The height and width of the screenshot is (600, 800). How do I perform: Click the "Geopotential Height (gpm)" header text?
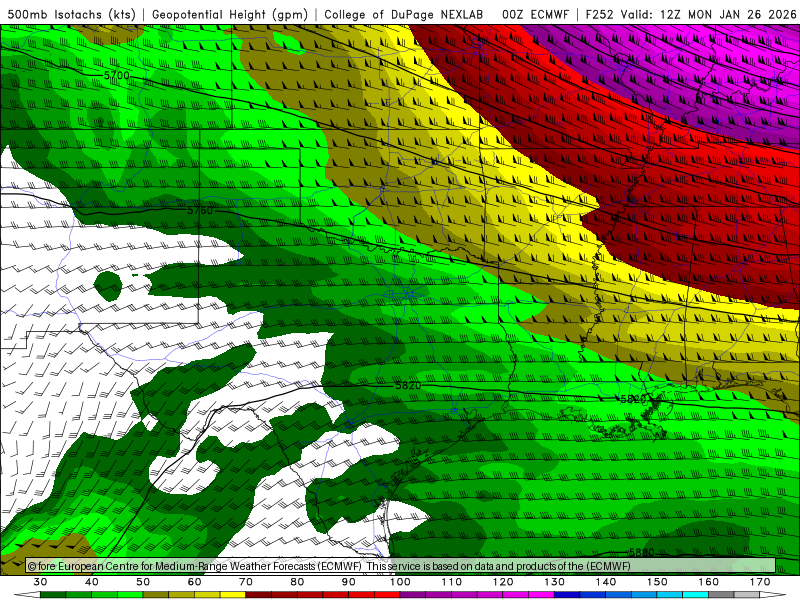pos(230,14)
